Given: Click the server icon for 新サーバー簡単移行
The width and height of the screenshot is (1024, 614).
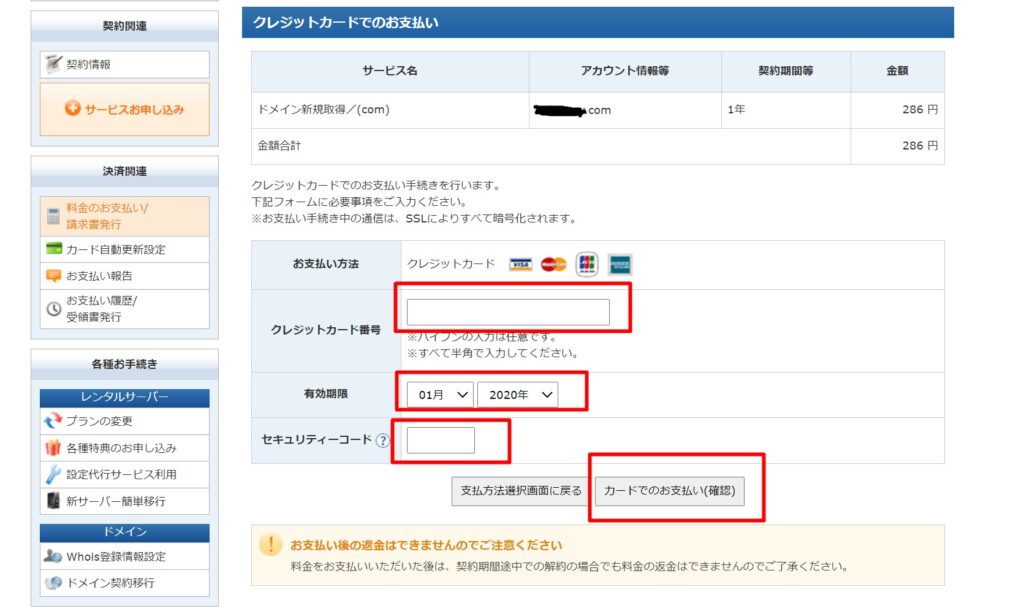Looking at the screenshot, I should pyautogui.click(x=54, y=500).
